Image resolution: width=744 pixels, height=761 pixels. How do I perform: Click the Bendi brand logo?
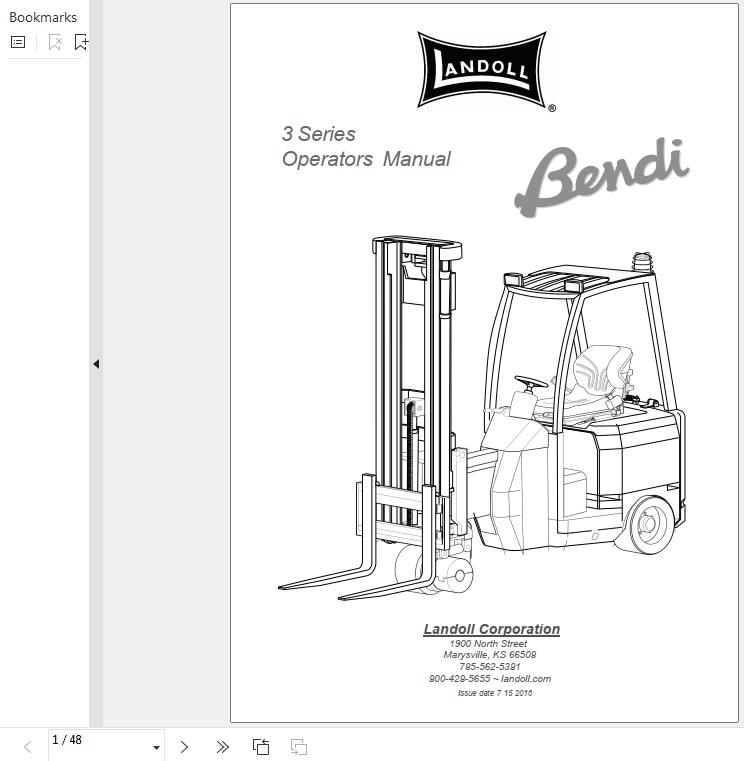coord(602,177)
